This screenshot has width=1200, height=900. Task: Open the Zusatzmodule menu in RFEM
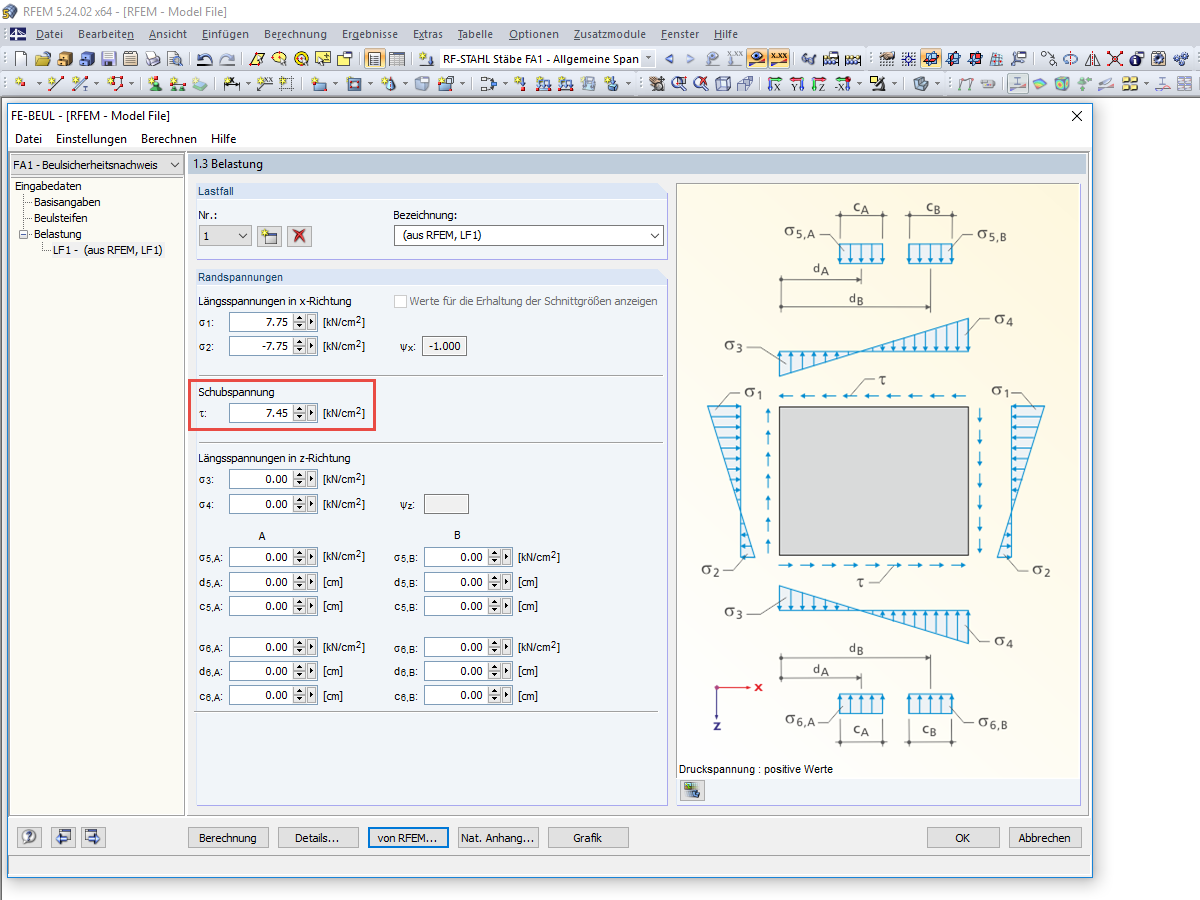607,34
